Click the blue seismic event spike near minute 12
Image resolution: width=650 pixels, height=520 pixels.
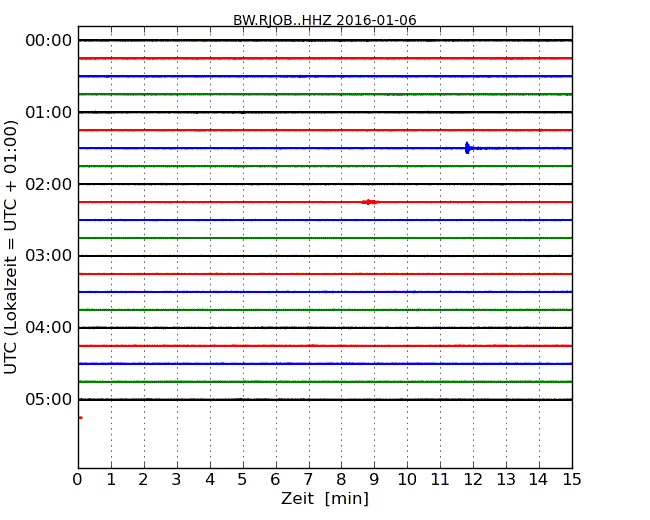tap(468, 148)
